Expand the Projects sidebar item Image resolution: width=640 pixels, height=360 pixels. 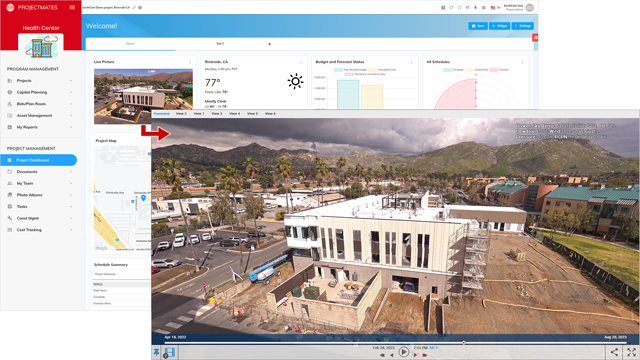pyautogui.click(x=40, y=81)
